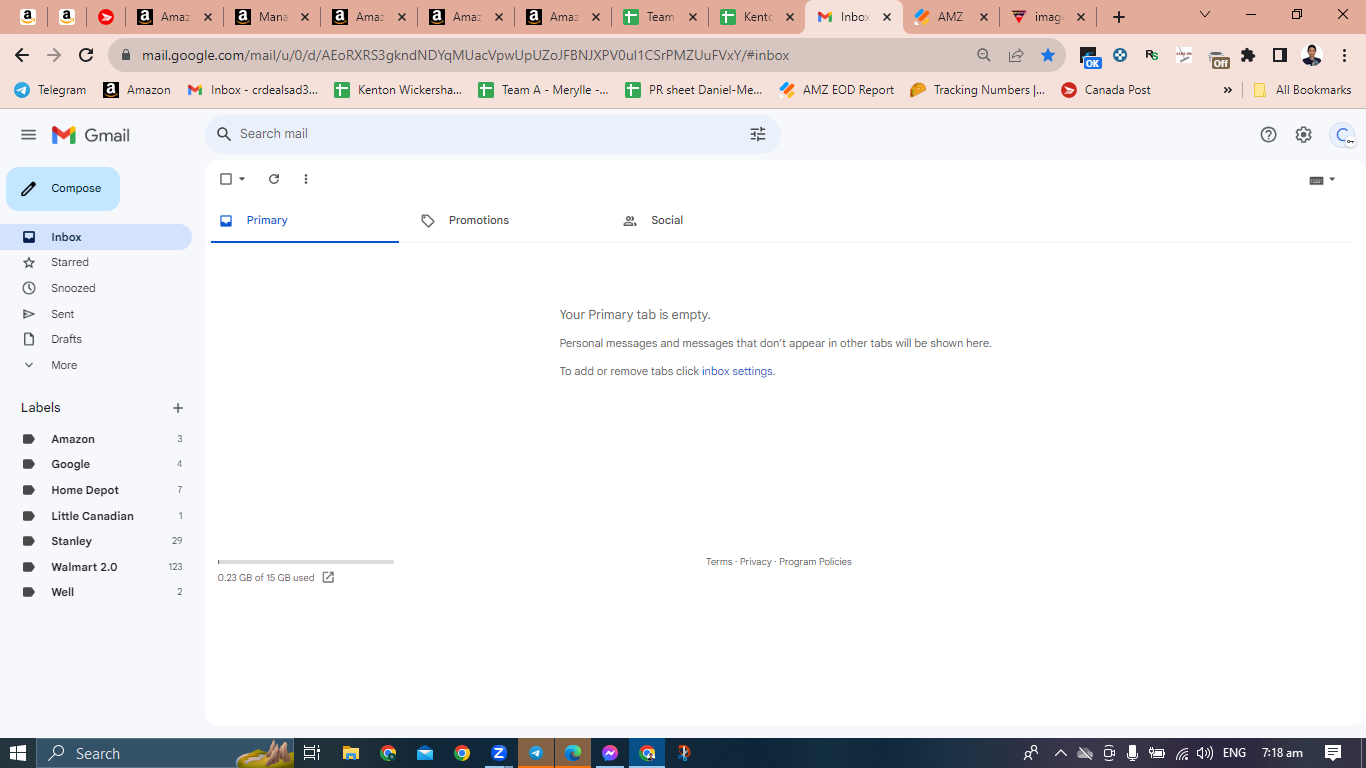Open the Google account avatar
Viewport: 1366px width, 768px height.
pos(1342,135)
